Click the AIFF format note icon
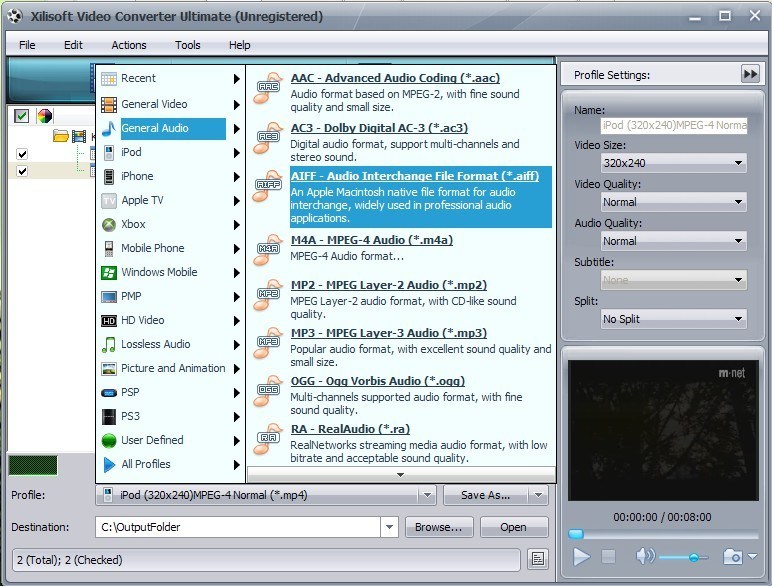 268,186
